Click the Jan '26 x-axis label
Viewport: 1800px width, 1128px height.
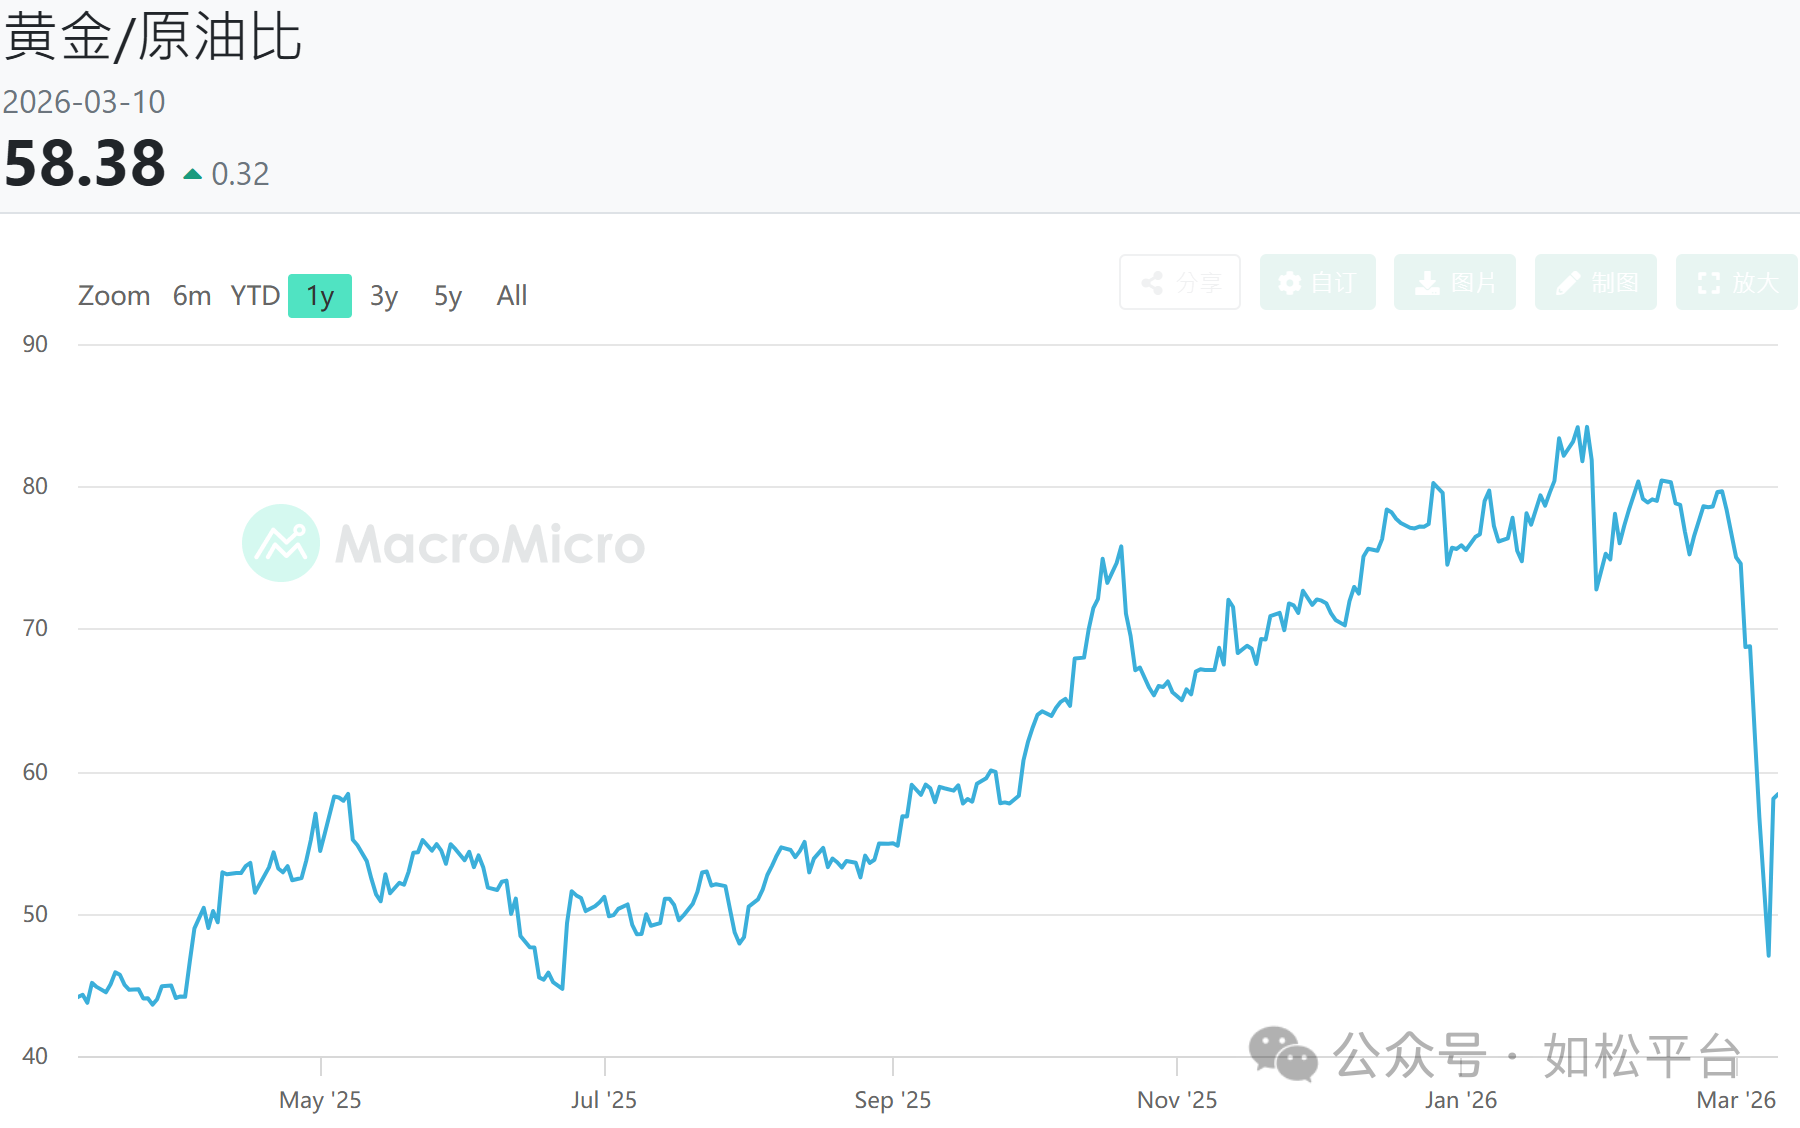(x=1461, y=1100)
